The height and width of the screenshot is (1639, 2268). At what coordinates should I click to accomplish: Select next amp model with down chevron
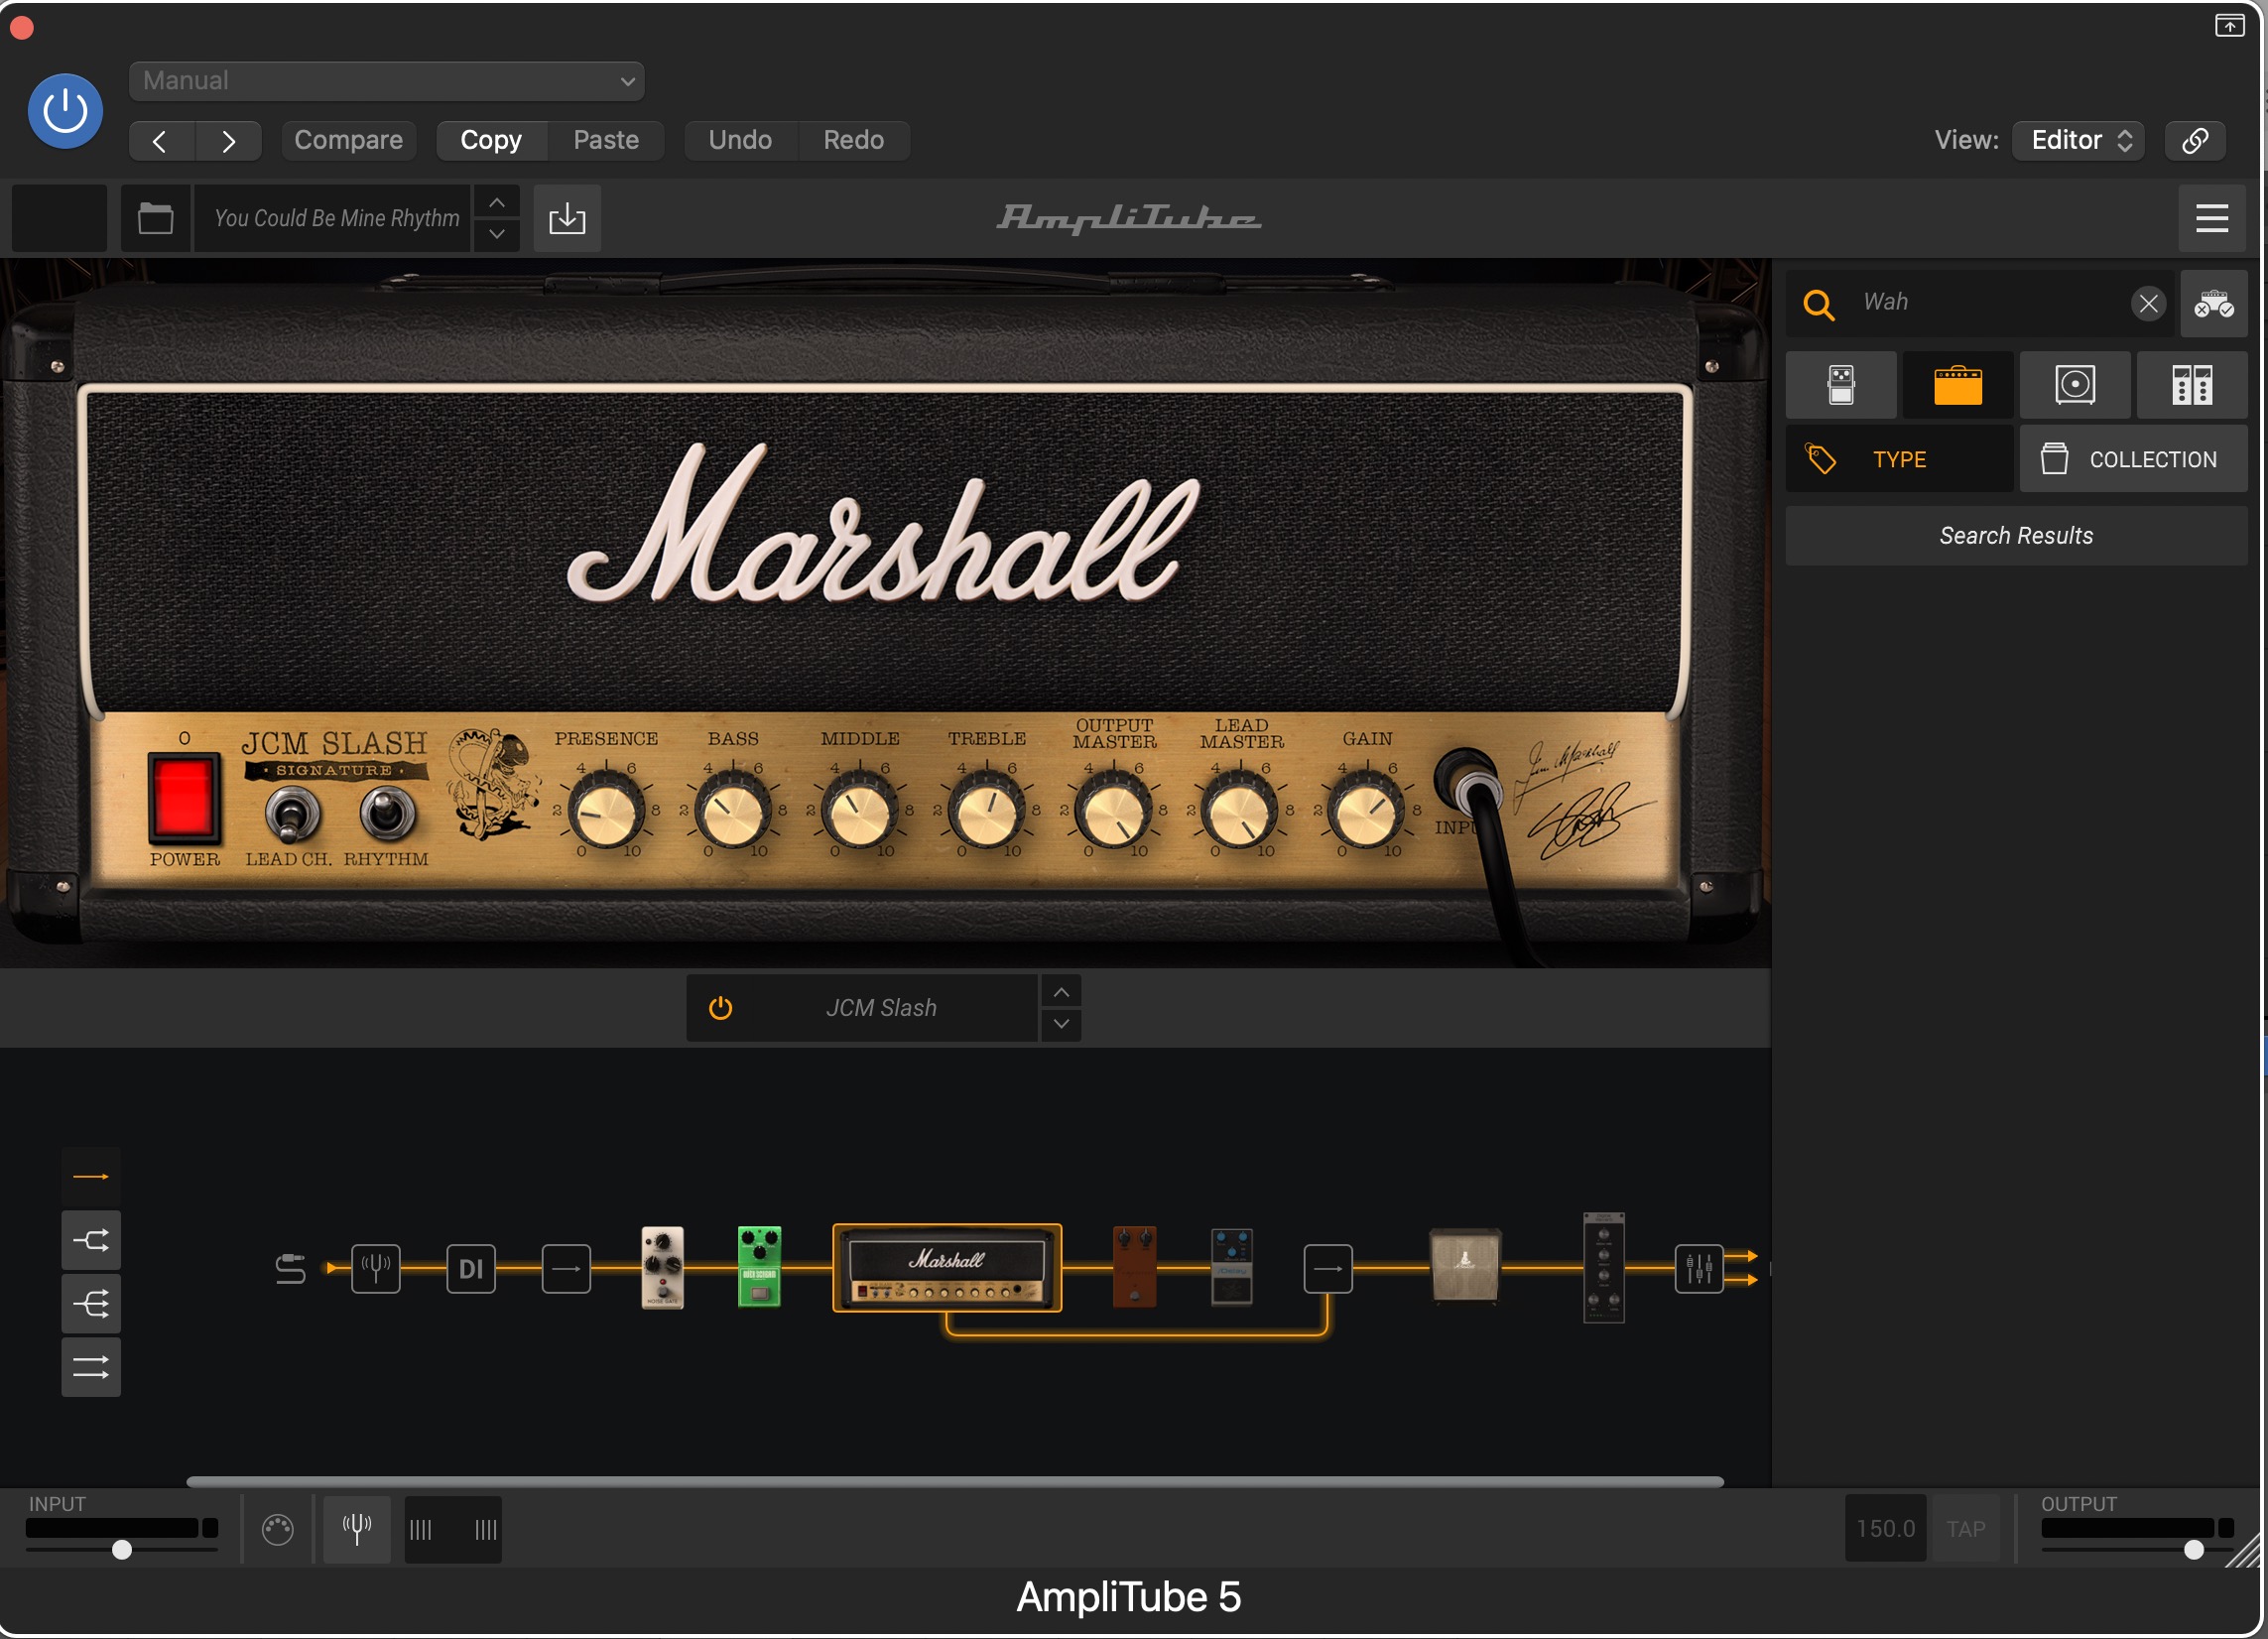1061,1025
